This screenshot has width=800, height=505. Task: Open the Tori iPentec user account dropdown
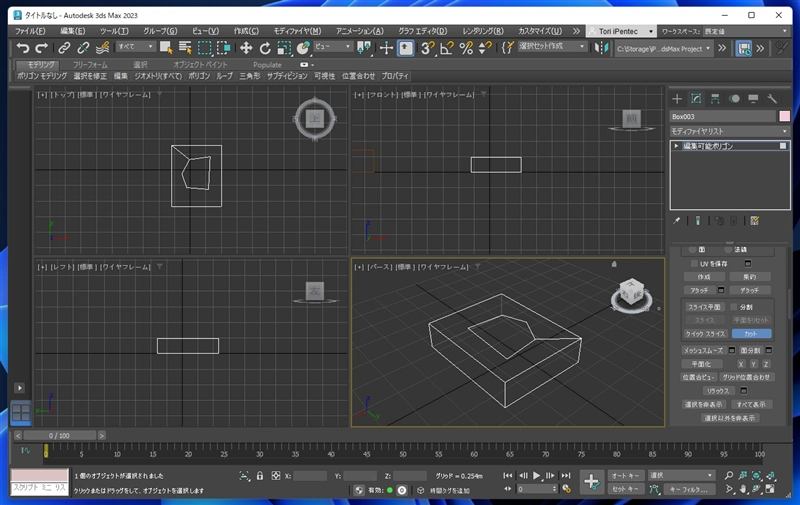[x=621, y=31]
